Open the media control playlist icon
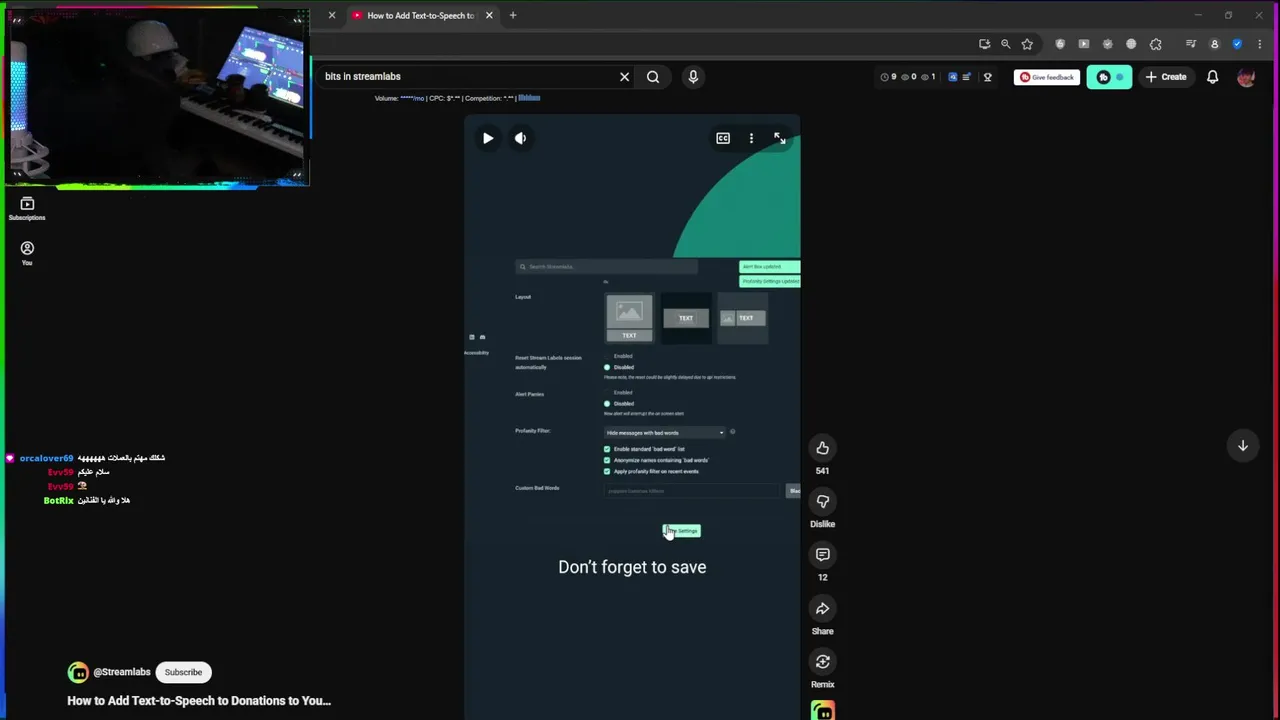The width and height of the screenshot is (1280, 720). [x=1191, y=44]
